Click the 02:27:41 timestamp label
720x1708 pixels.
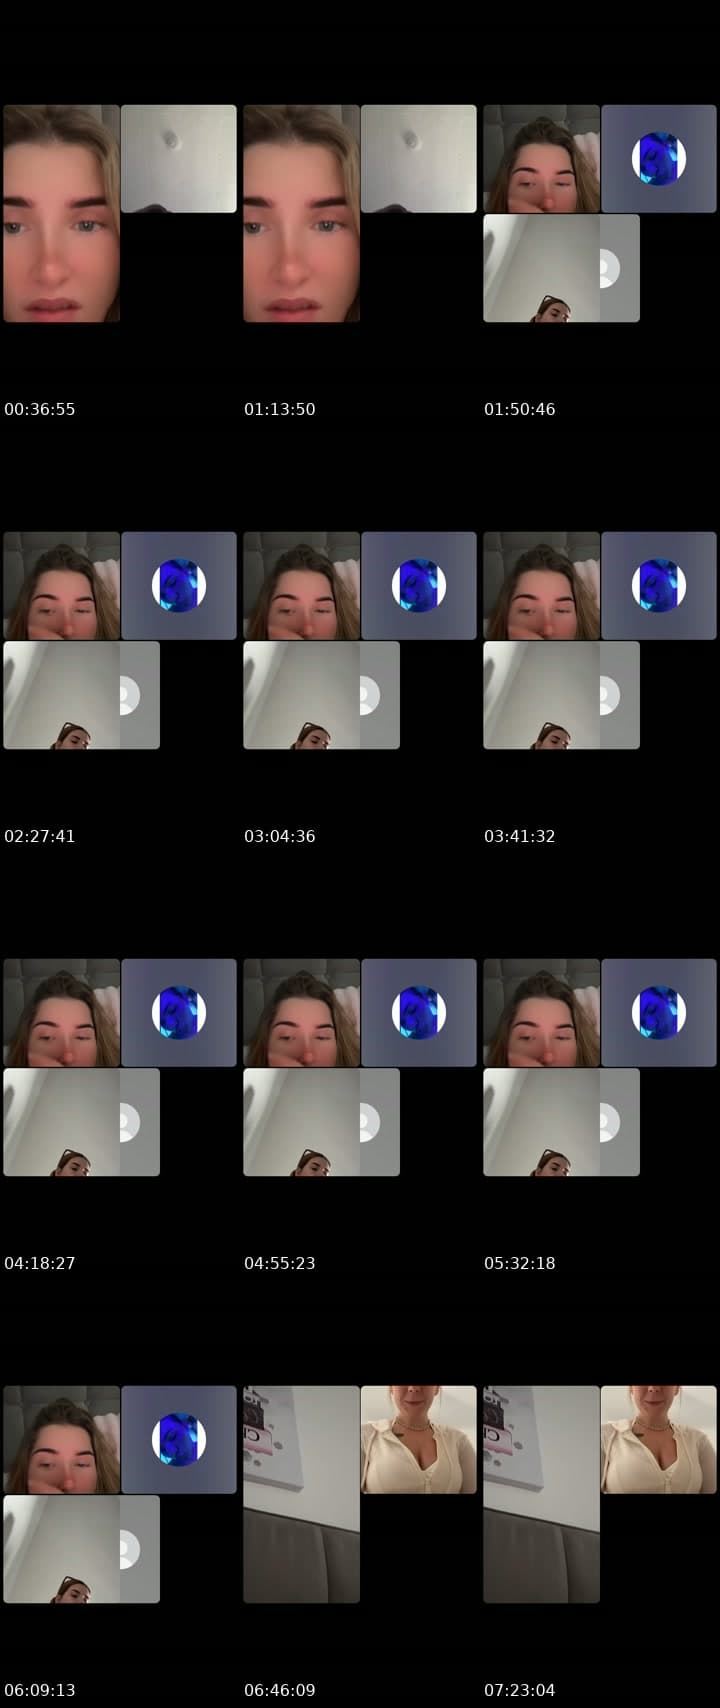pyautogui.click(x=40, y=836)
